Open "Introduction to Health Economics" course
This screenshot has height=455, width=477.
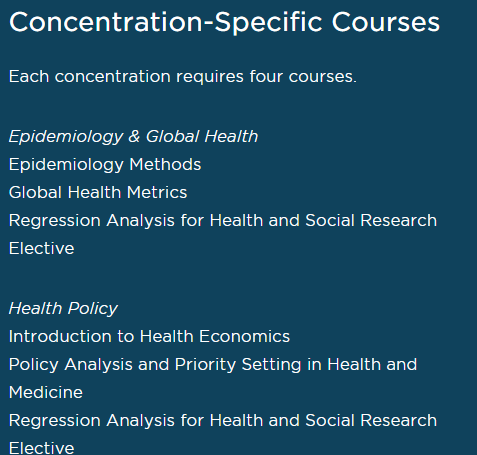coord(149,336)
